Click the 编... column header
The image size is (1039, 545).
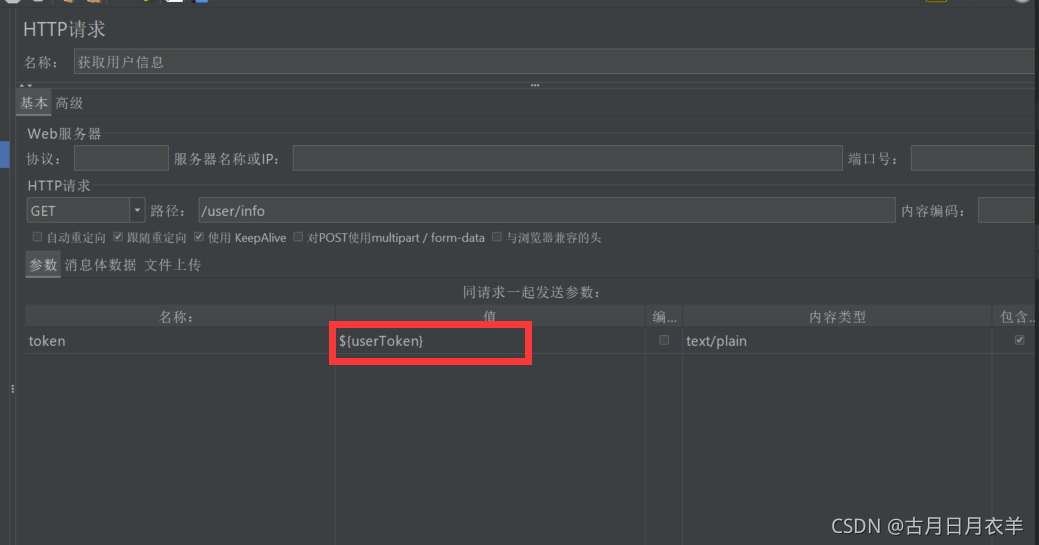(664, 317)
